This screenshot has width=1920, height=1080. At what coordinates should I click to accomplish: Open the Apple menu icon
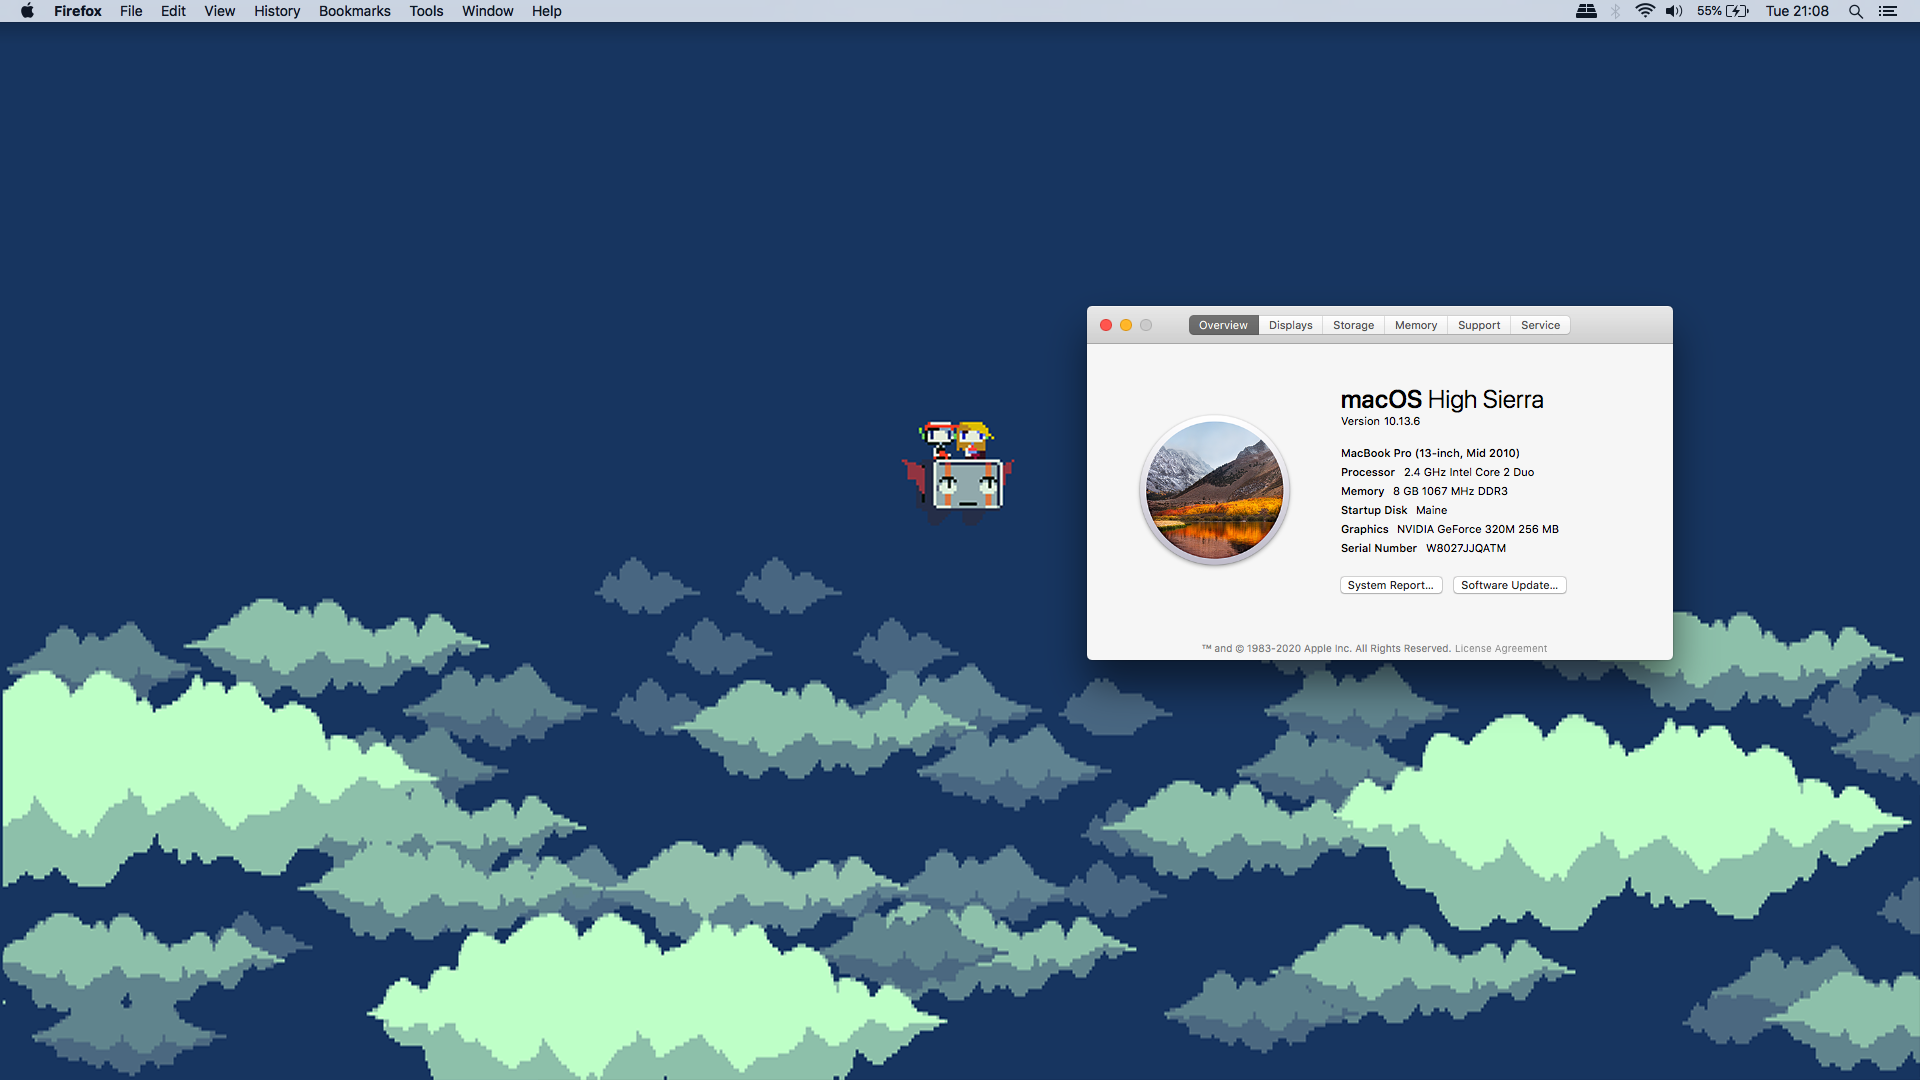27,11
